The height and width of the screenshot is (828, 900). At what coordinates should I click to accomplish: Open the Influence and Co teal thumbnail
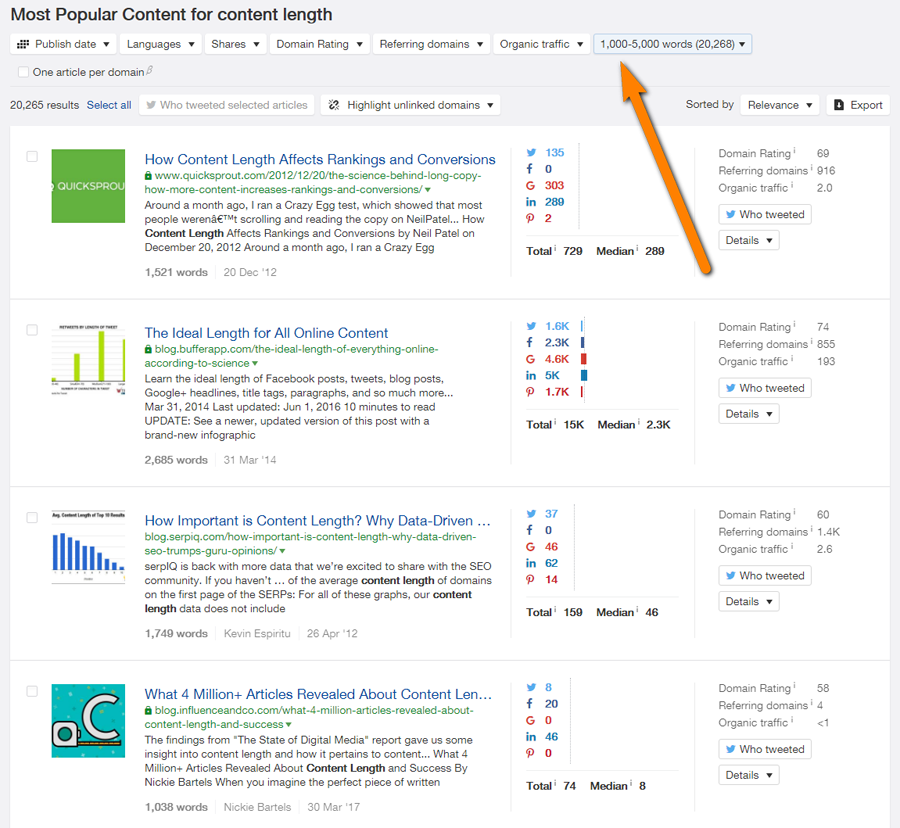click(x=88, y=721)
